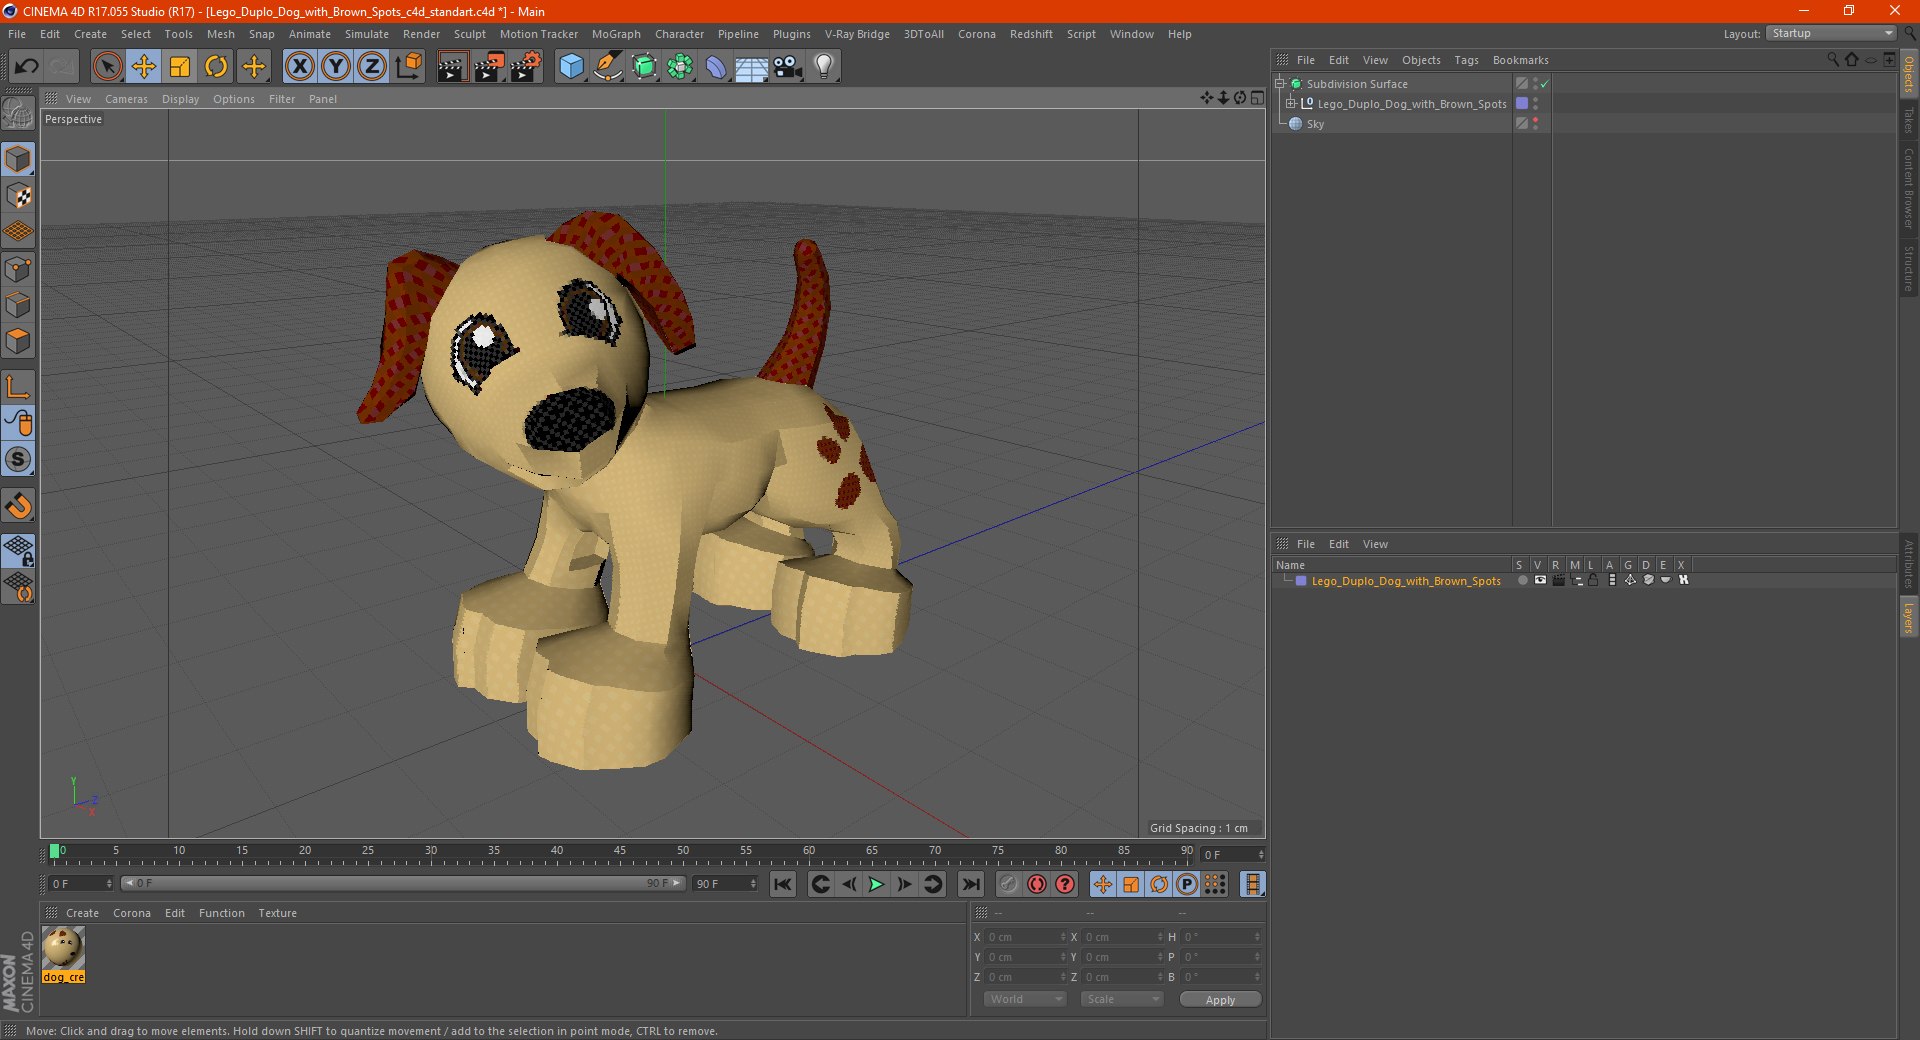Switch to Texture mode
The height and width of the screenshot is (1040, 1920).
coord(18,196)
